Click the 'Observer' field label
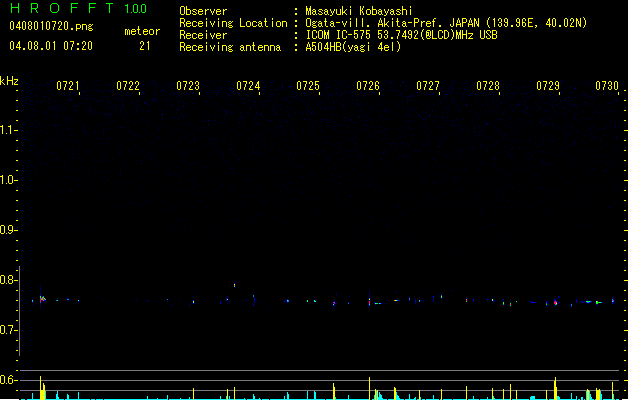629x400 pixels. coord(203,11)
